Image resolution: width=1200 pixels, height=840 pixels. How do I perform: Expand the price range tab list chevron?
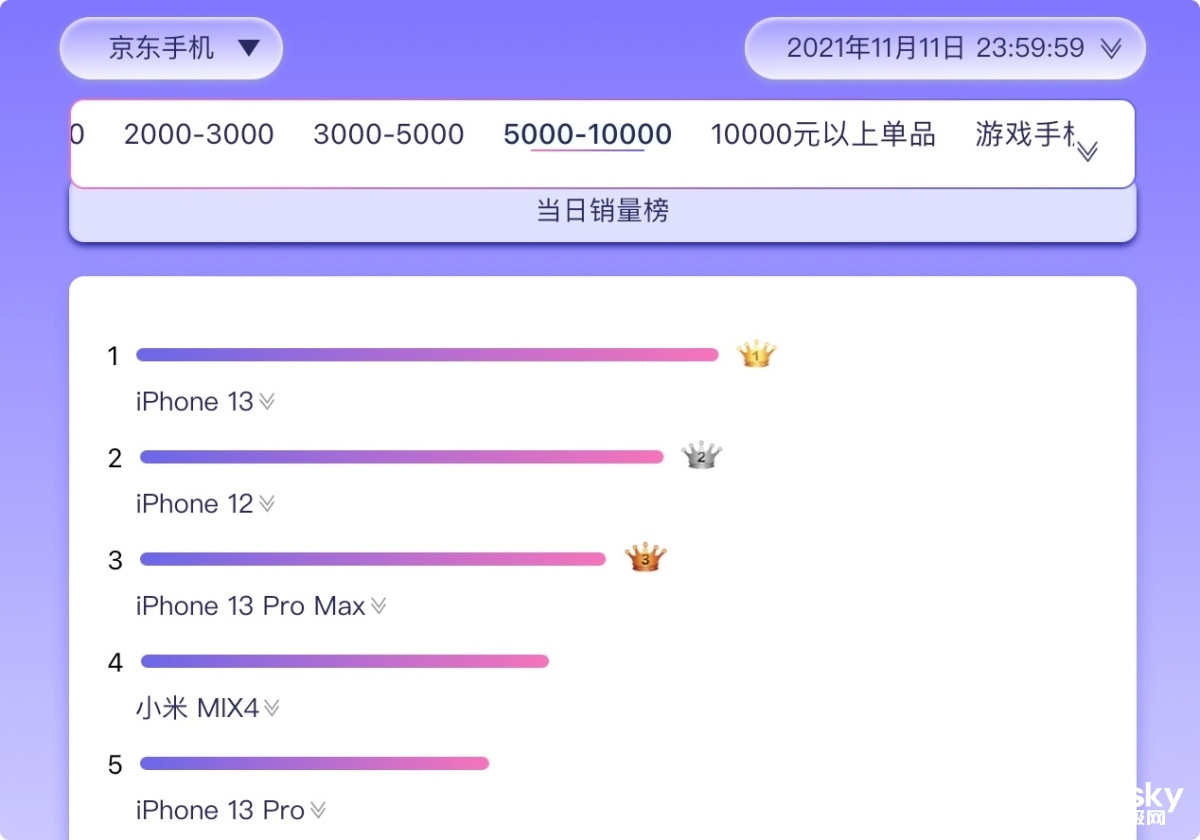[1087, 150]
